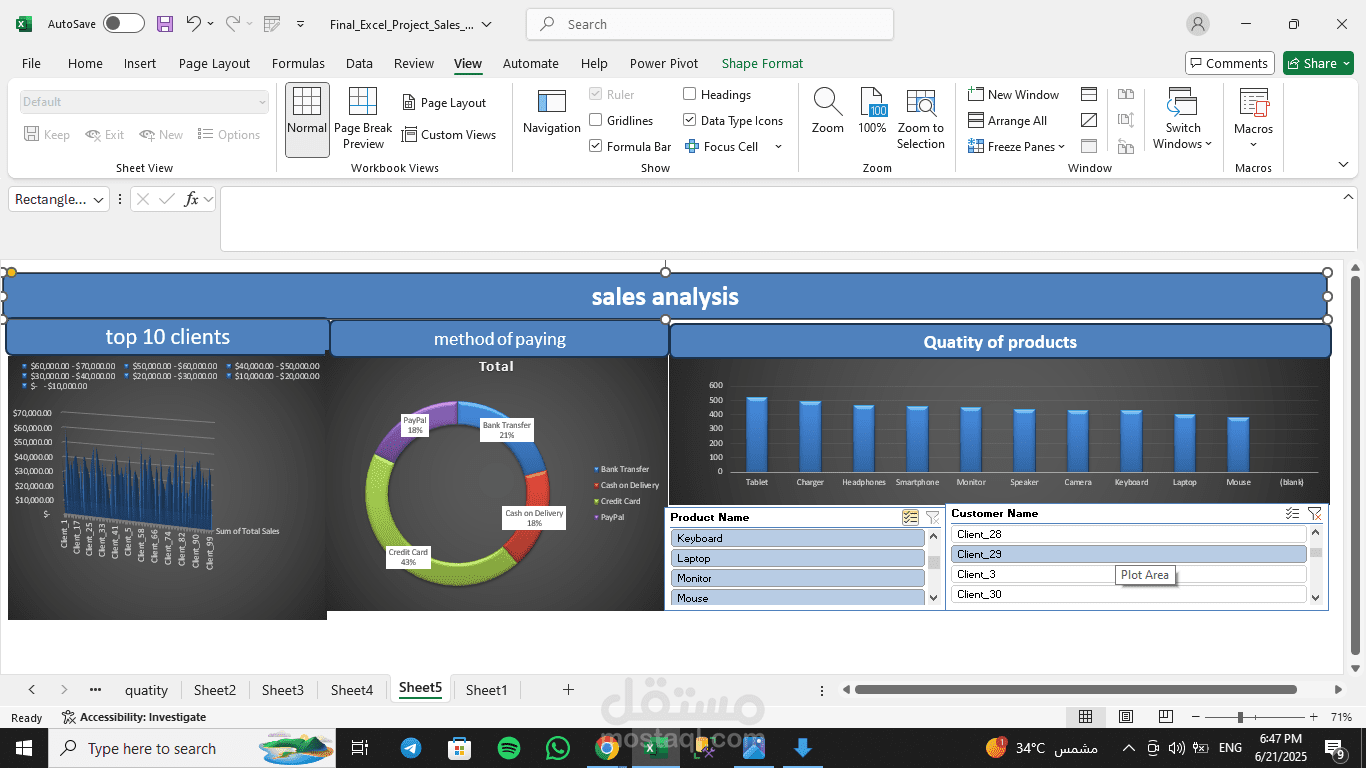Toggle multi-select in Customer Name slicer
Screen dimensions: 1366x768
point(1293,513)
